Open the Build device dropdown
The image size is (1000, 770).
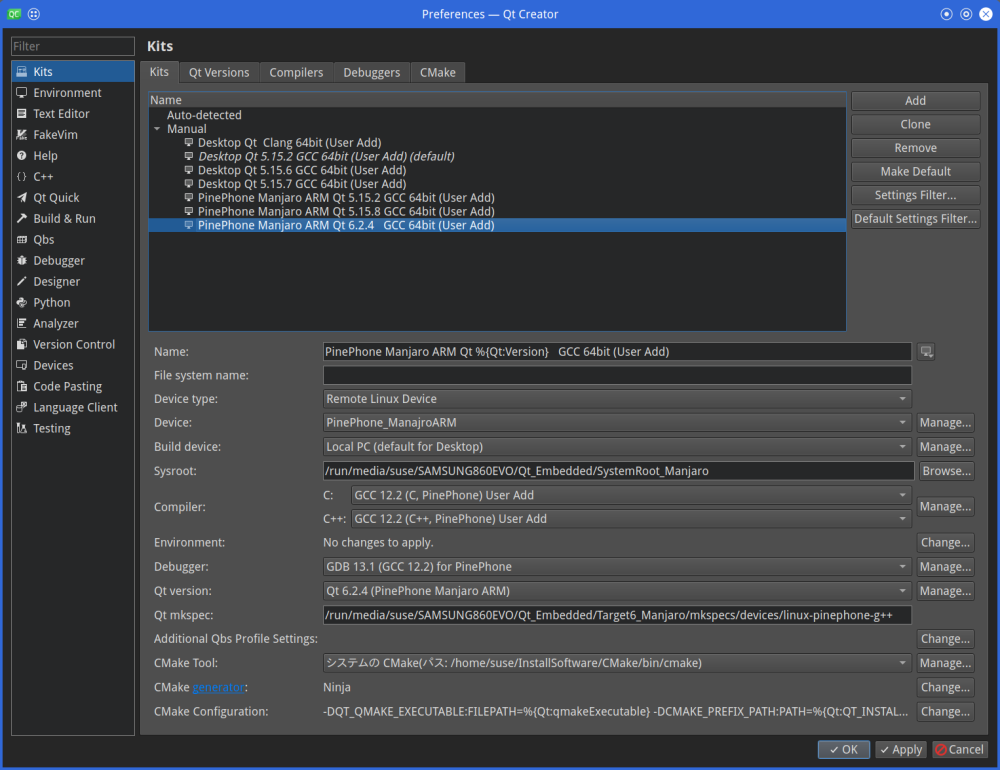tap(617, 447)
